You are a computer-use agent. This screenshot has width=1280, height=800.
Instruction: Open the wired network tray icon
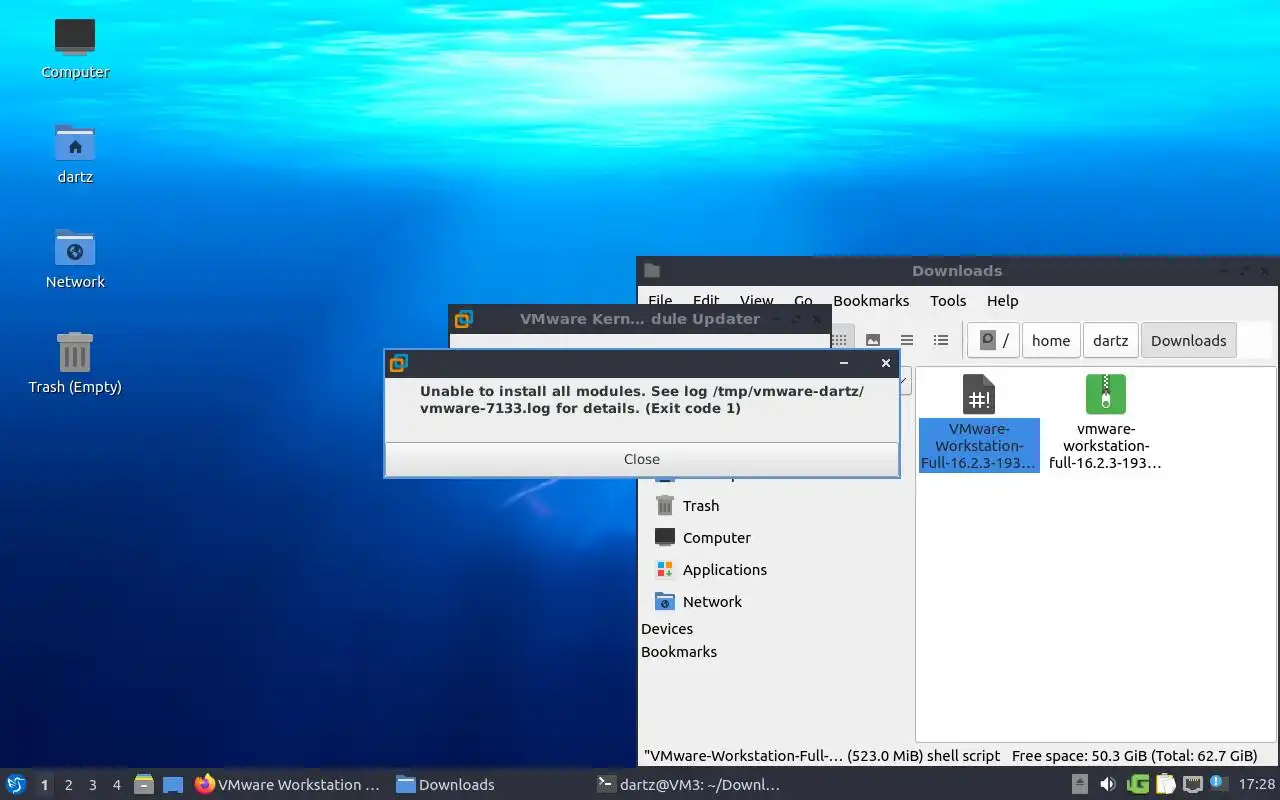click(x=1192, y=785)
